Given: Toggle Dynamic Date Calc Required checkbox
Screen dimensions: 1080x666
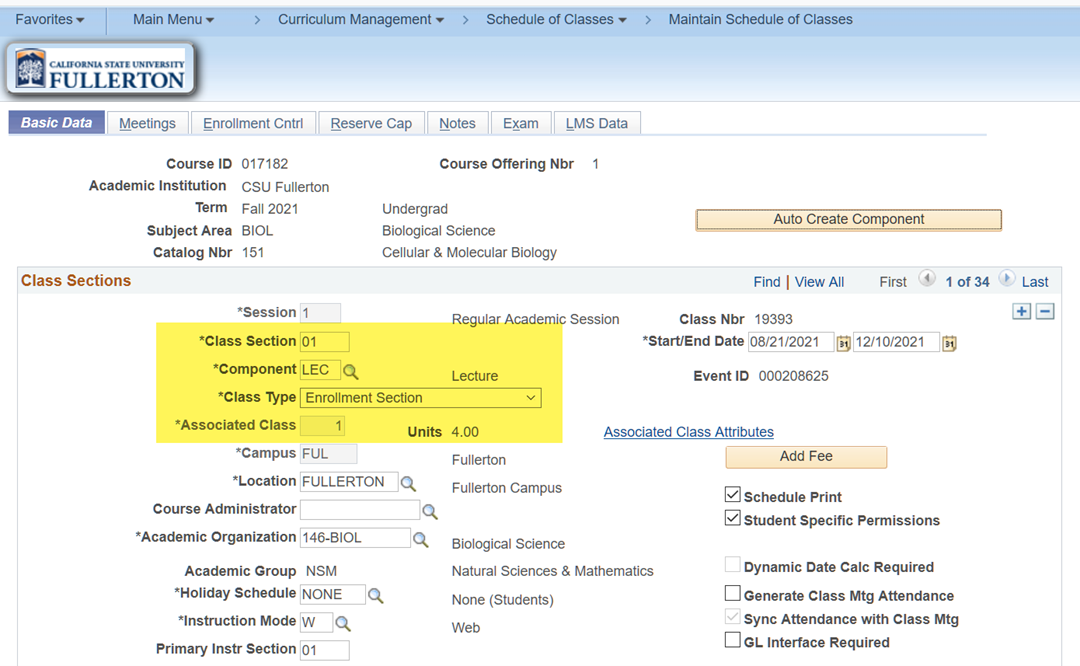Looking at the screenshot, I should [x=733, y=565].
